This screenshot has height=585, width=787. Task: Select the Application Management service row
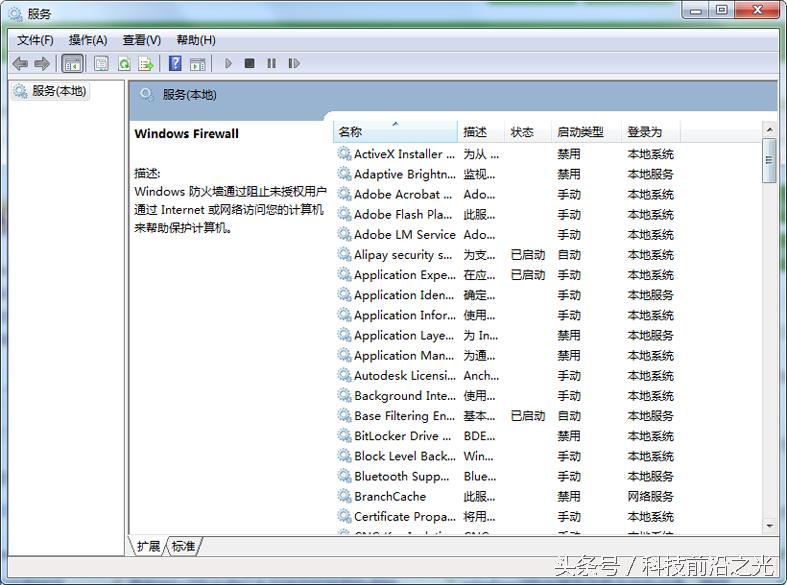pyautogui.click(x=506, y=355)
